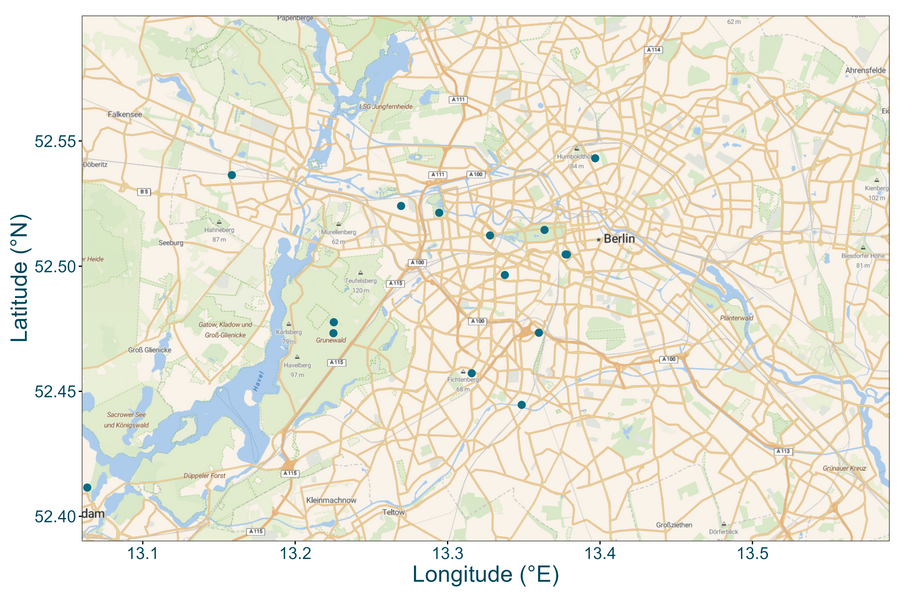Click the 13.3 longitude tick label
Screen dimensions: 900x600
click(447, 554)
